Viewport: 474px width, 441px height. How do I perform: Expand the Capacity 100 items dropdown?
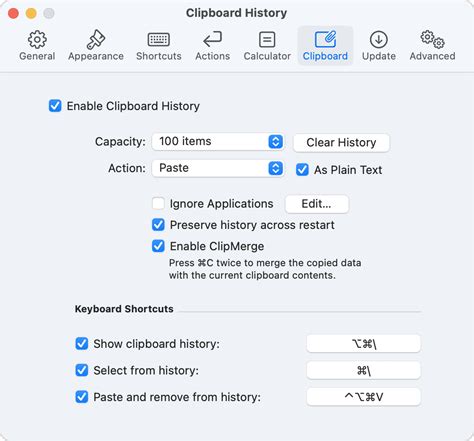(x=218, y=141)
